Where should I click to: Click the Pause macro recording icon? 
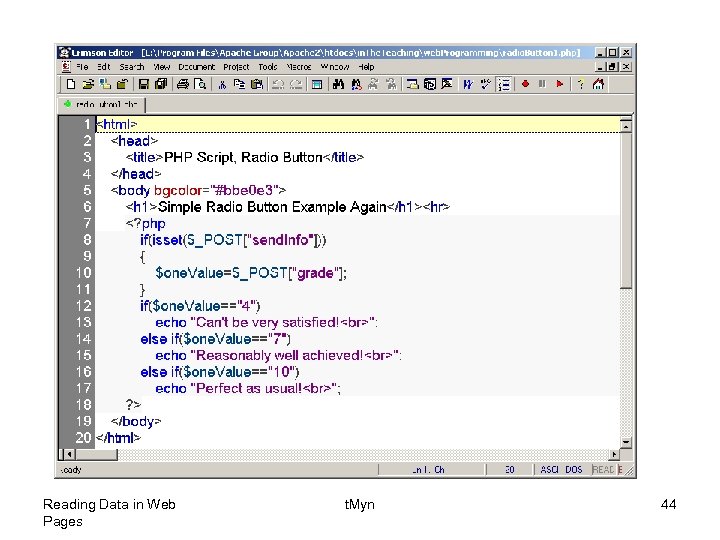click(x=542, y=84)
